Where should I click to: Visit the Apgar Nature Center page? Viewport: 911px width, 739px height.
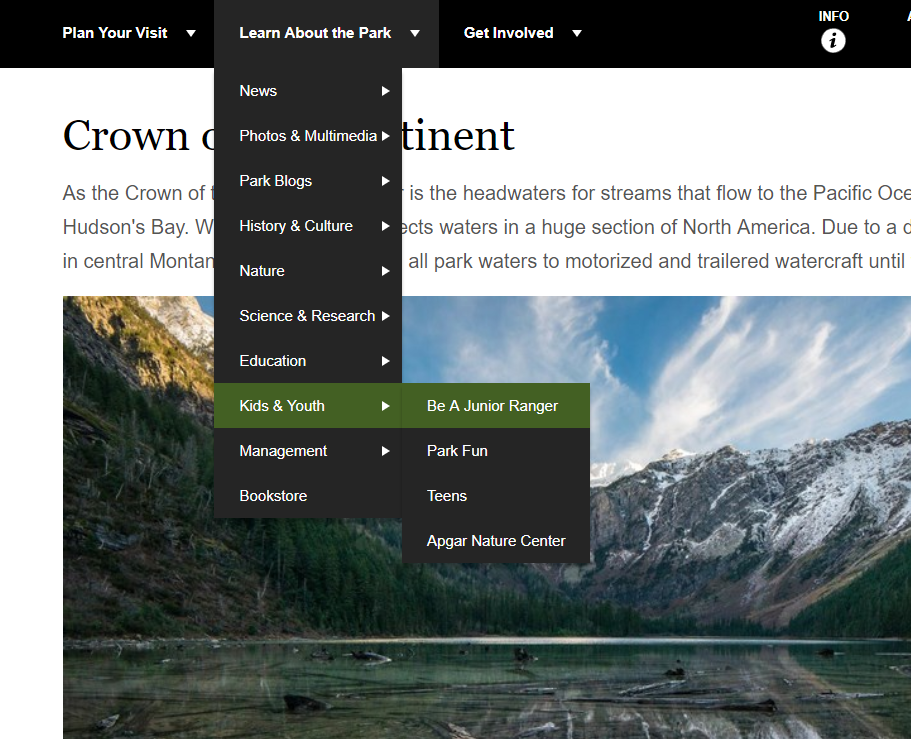tap(496, 541)
